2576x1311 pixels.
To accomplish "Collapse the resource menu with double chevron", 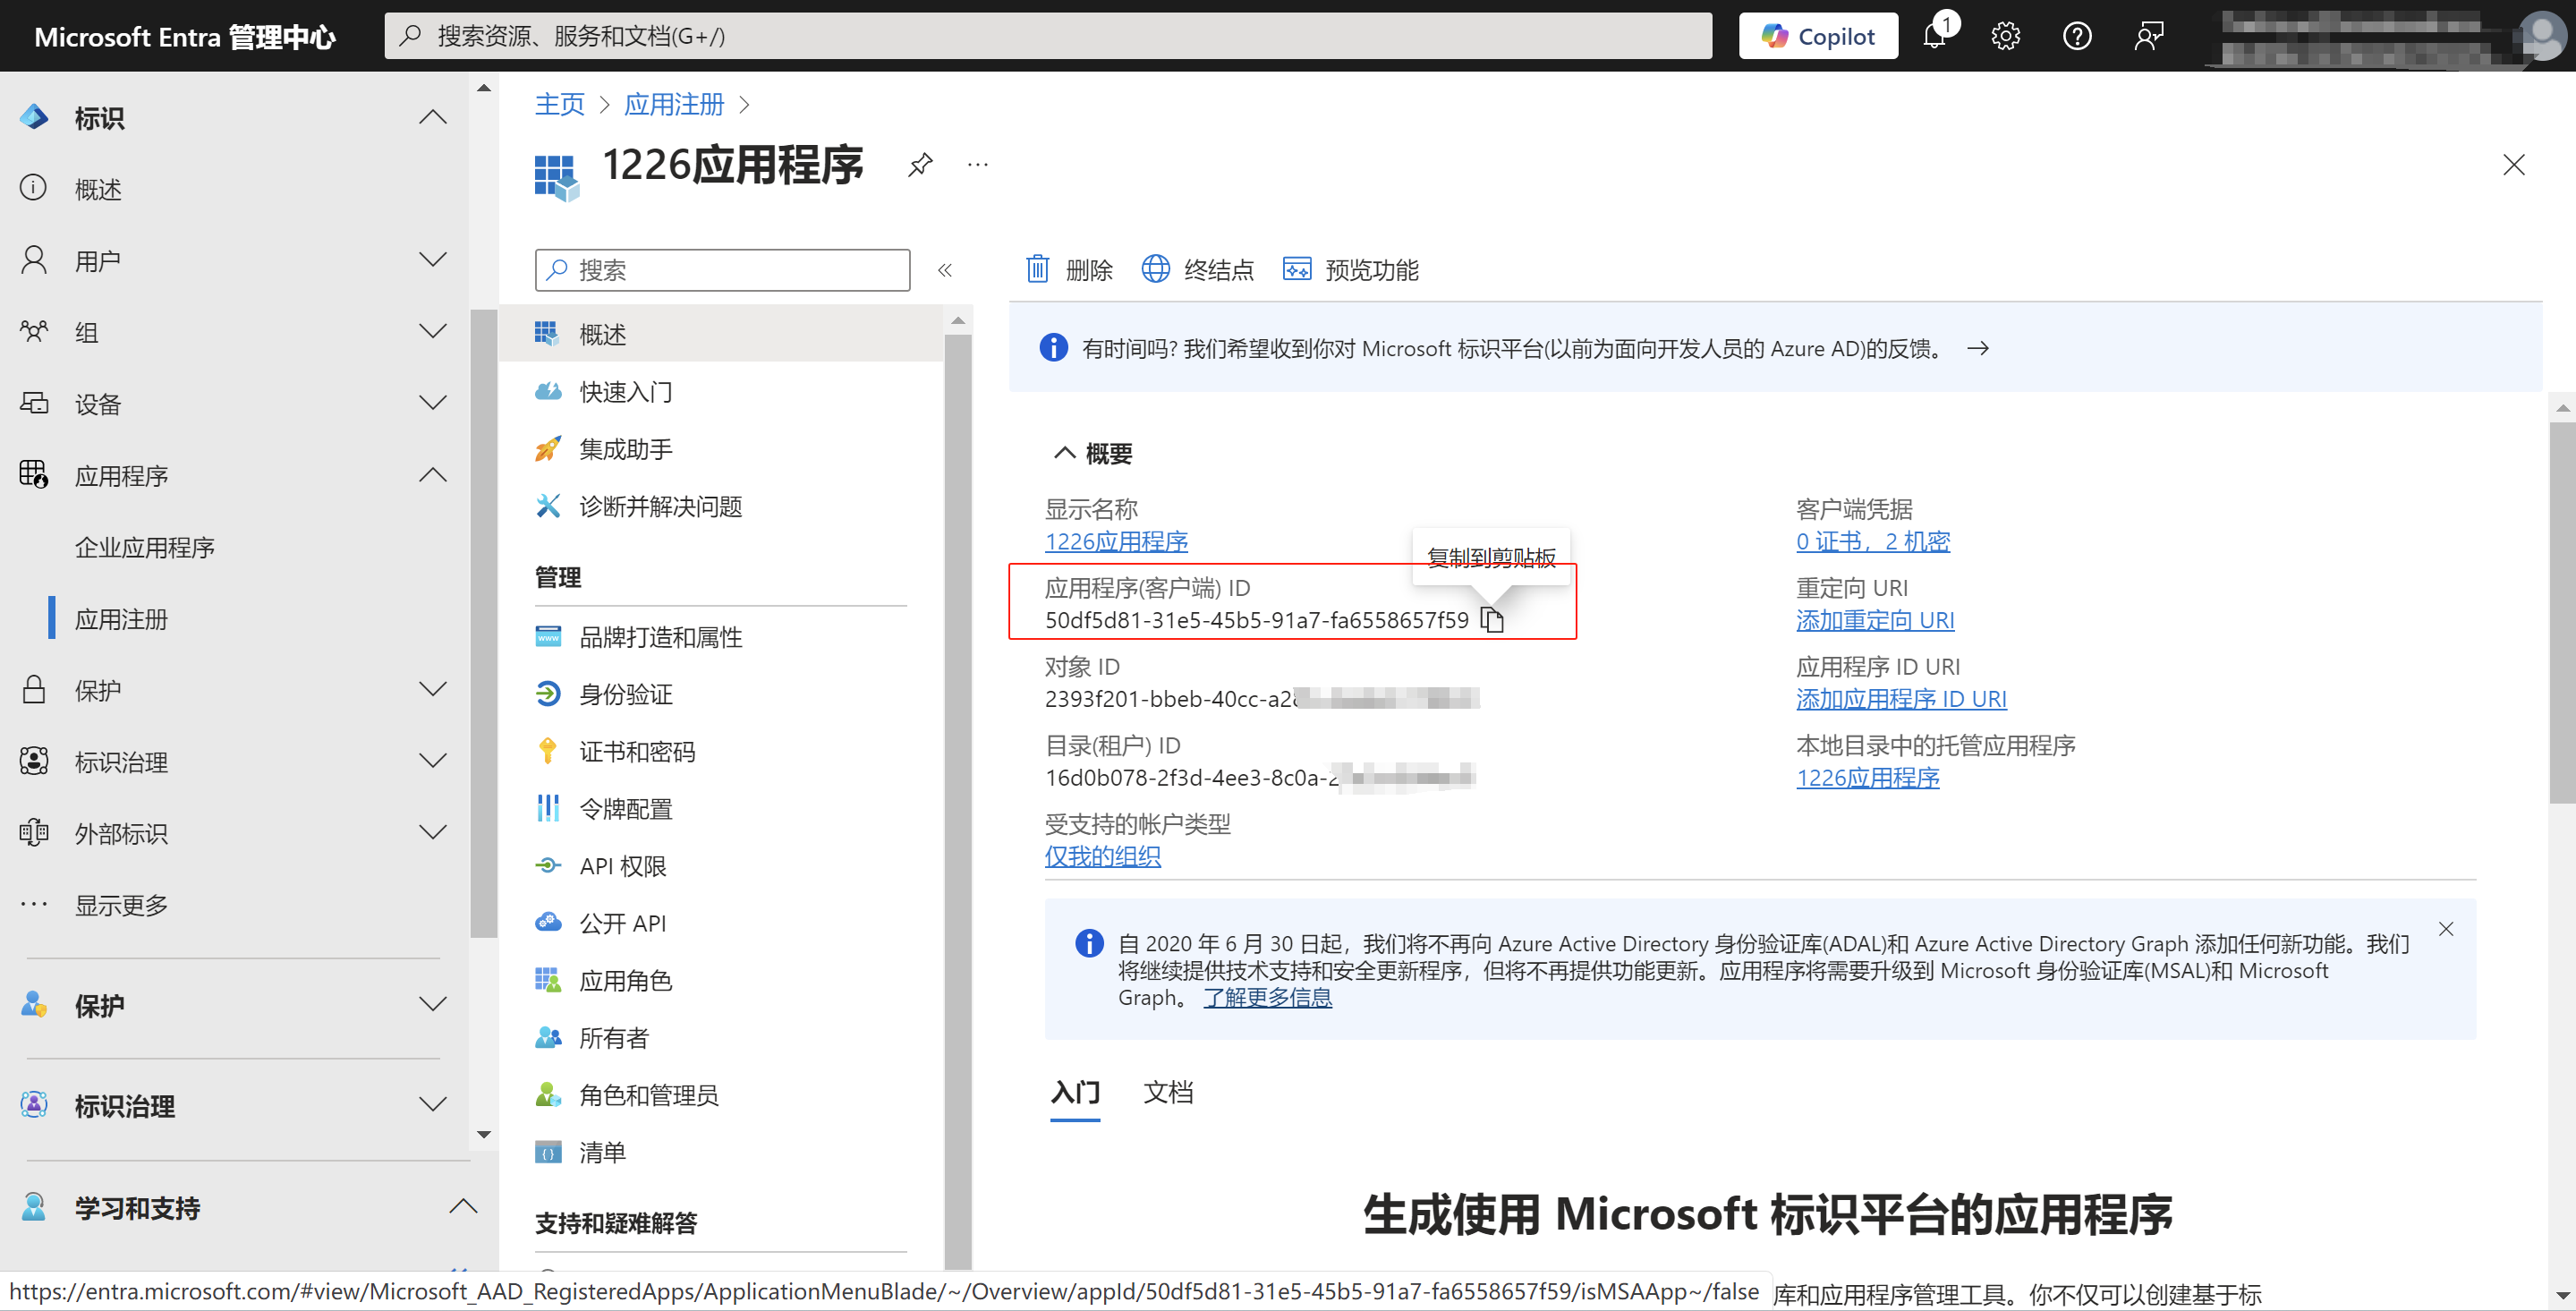I will 944,270.
